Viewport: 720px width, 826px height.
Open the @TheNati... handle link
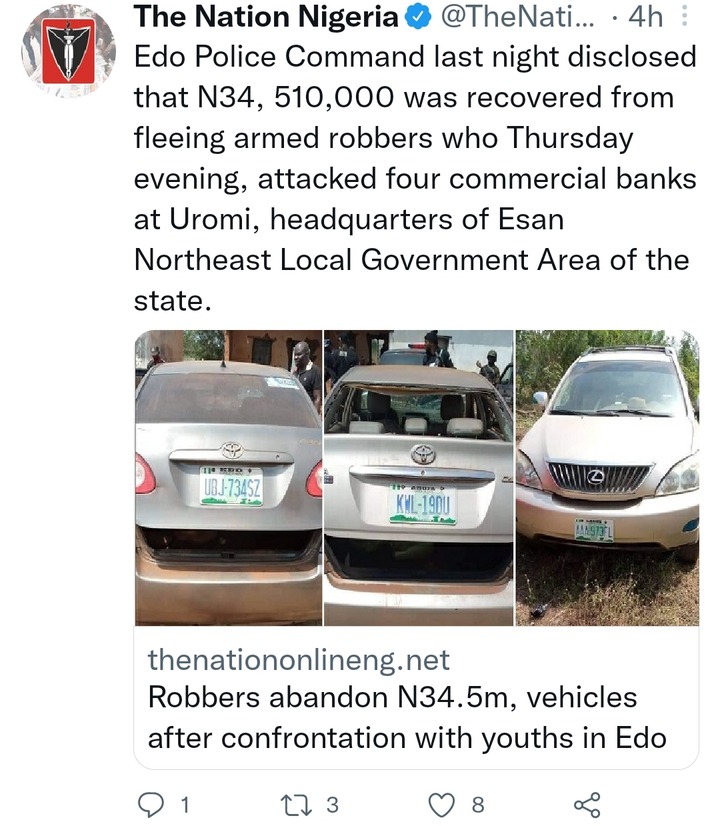click(x=520, y=17)
